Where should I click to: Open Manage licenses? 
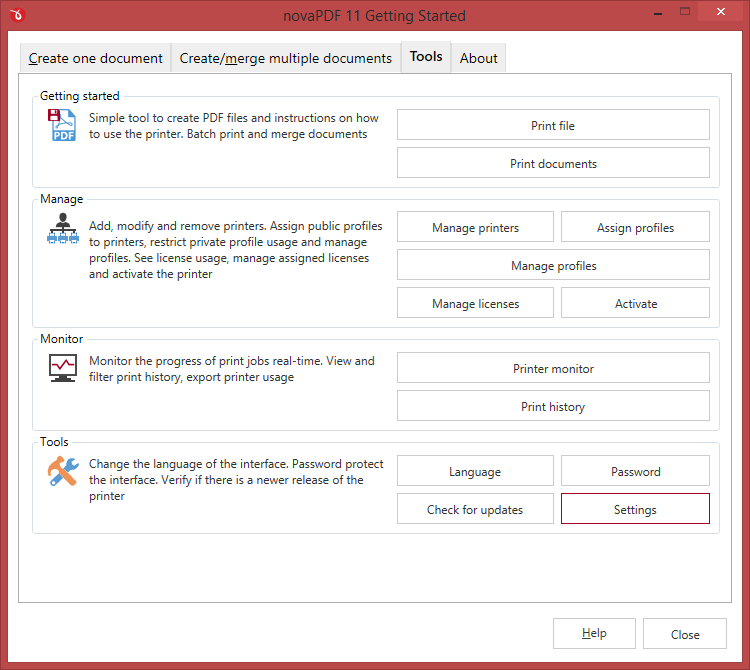tap(475, 303)
